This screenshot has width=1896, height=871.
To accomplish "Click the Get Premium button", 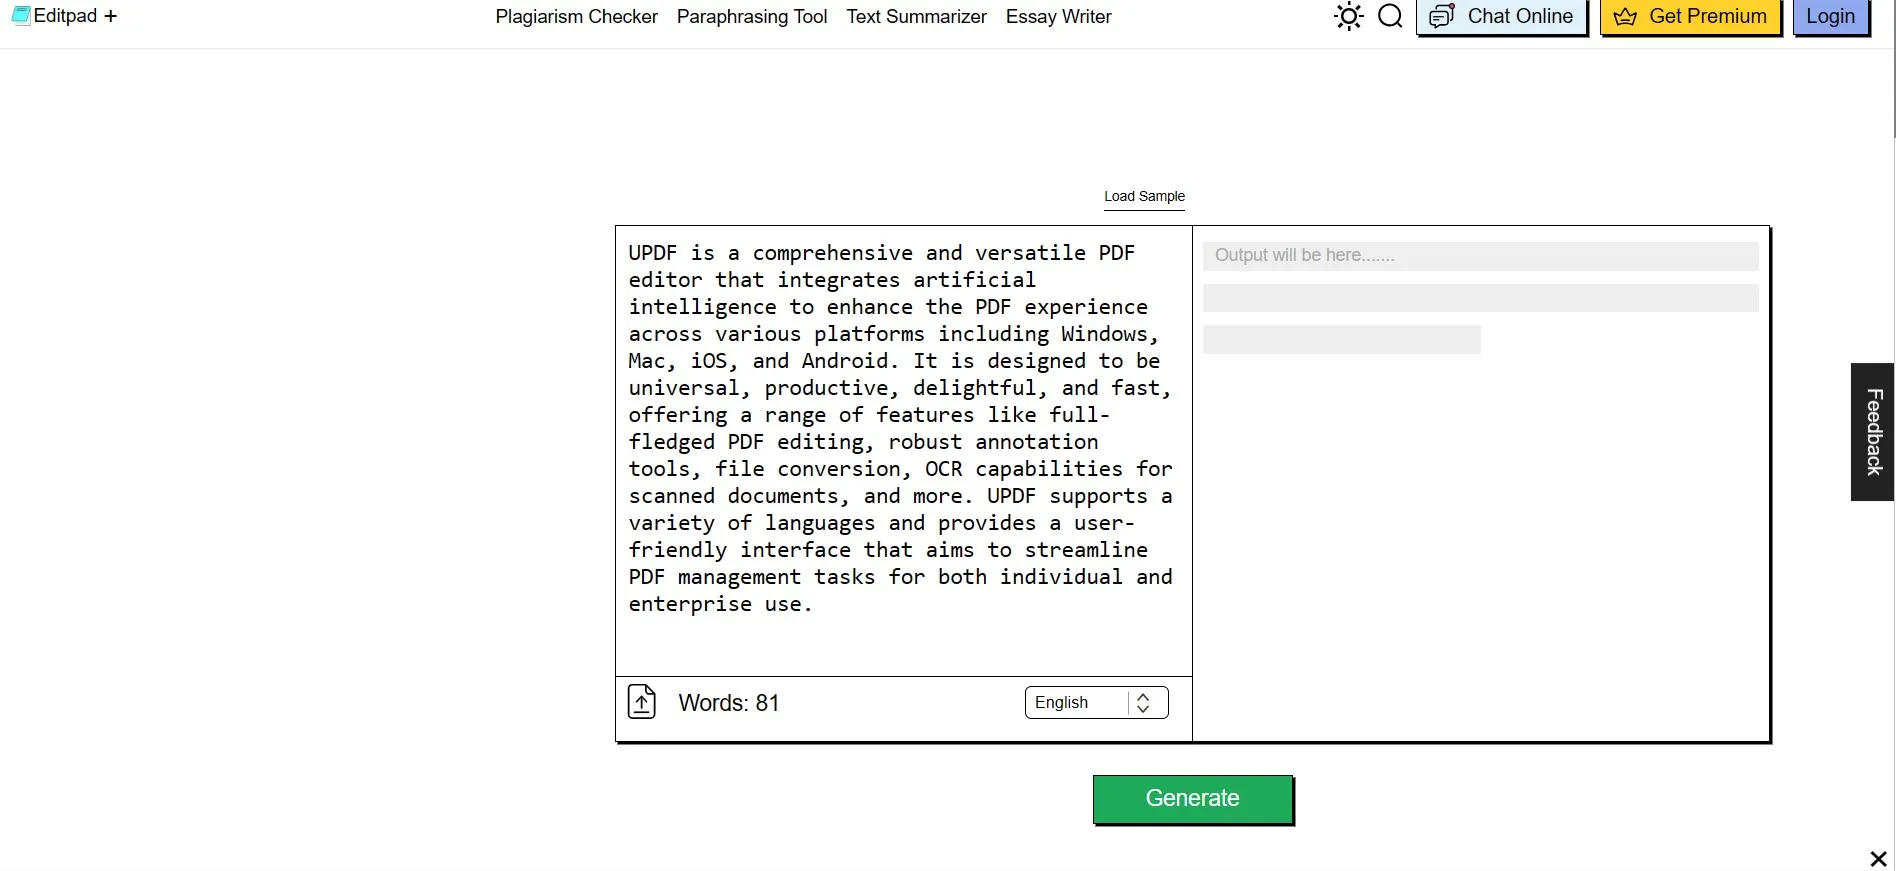I will 1690,17.
